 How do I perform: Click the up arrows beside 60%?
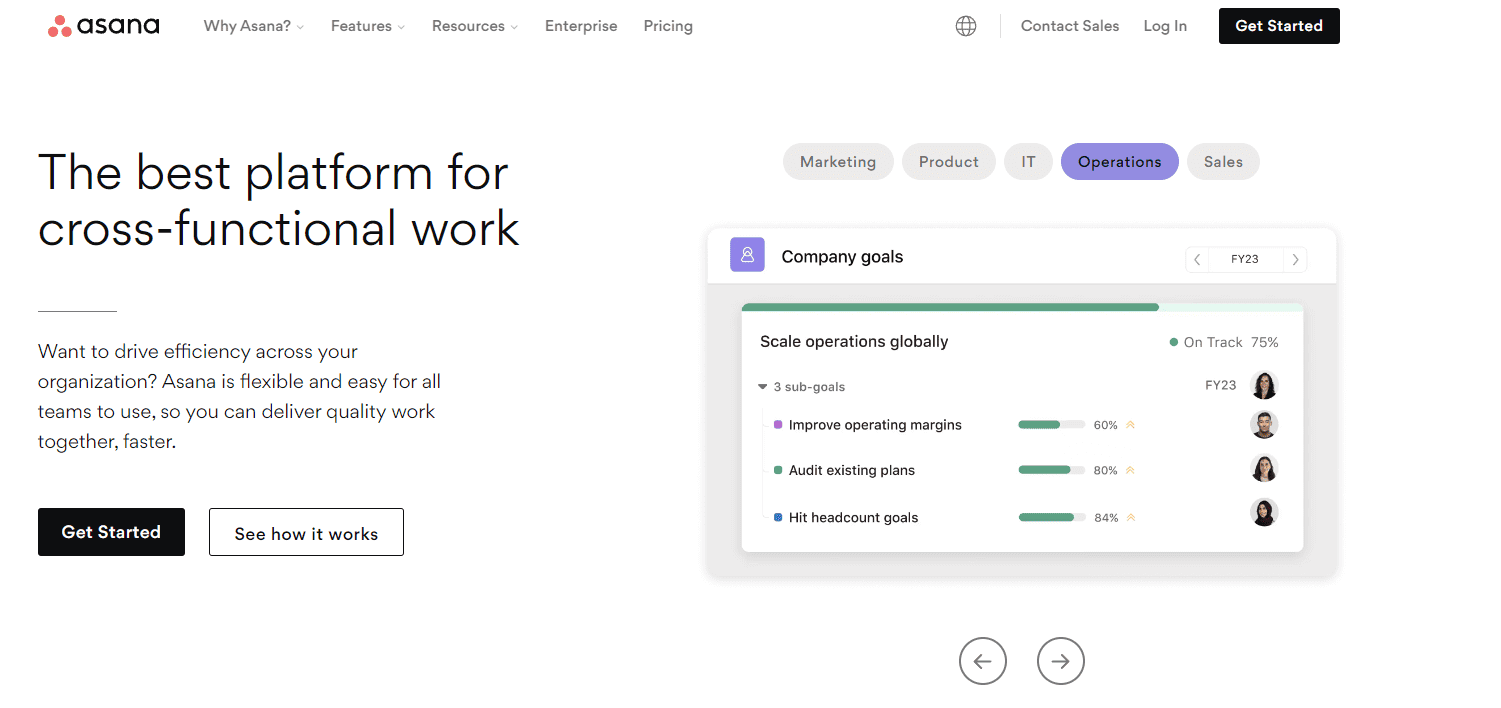point(1131,425)
